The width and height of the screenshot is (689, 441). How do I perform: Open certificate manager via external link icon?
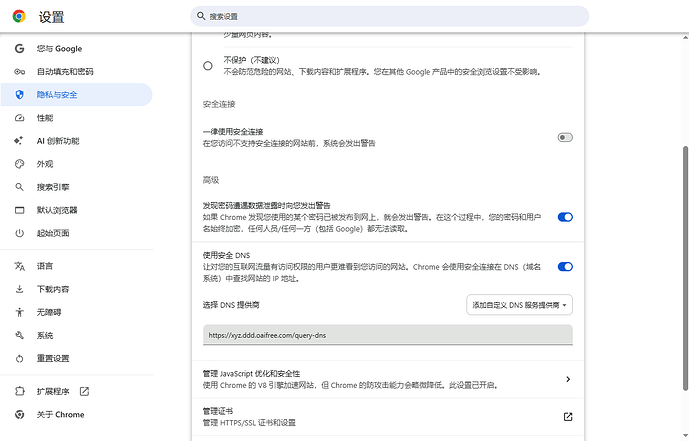click(x=568, y=416)
